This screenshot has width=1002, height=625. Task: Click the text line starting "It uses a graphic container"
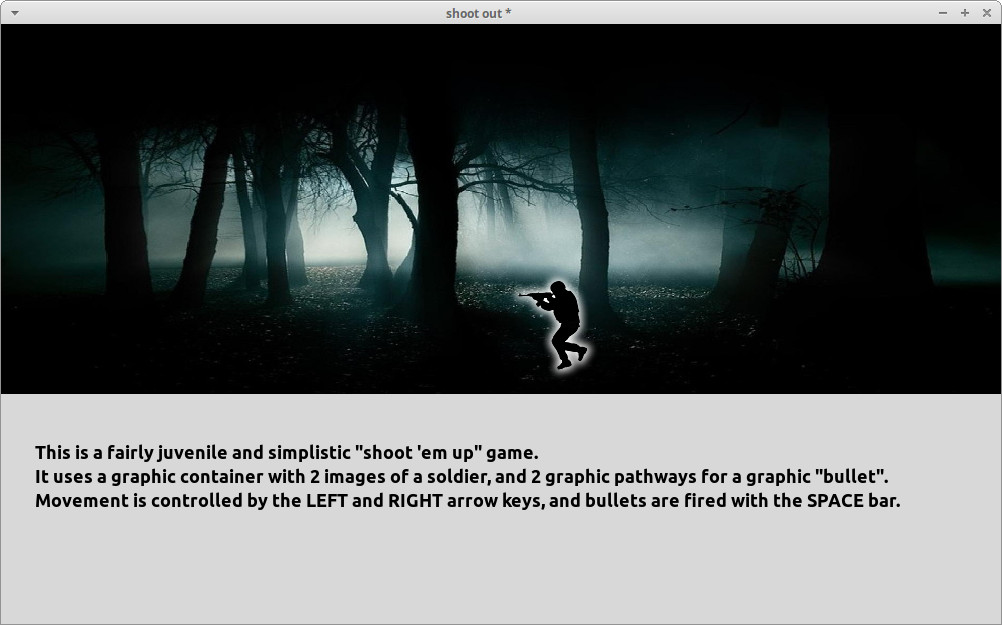click(x=461, y=476)
